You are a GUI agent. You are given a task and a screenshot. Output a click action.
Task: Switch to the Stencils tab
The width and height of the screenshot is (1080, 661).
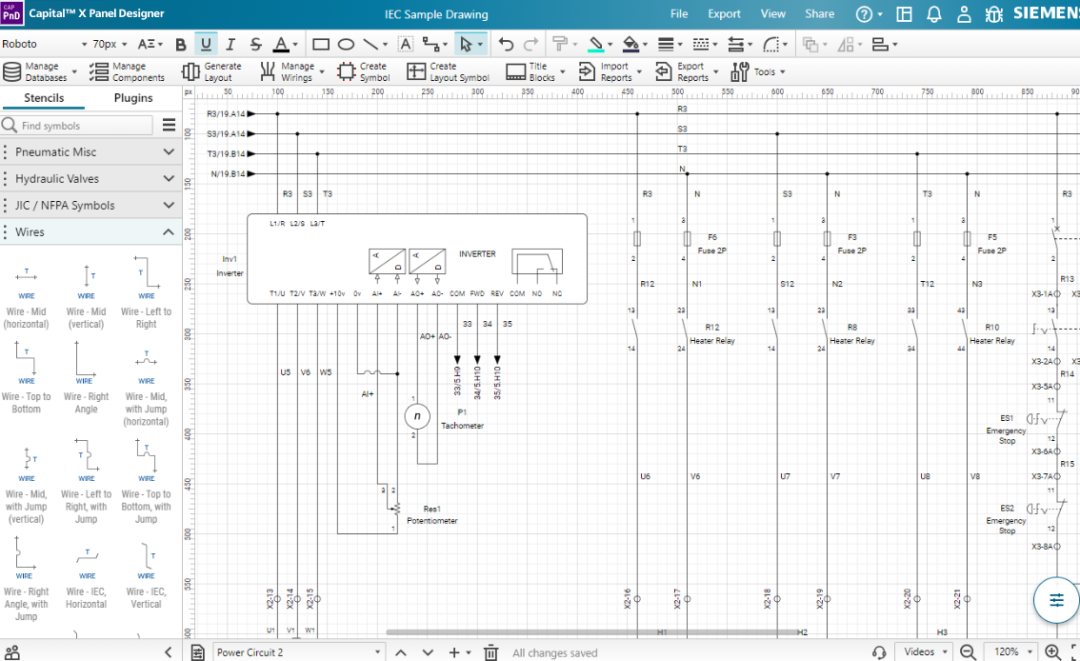(x=43, y=98)
